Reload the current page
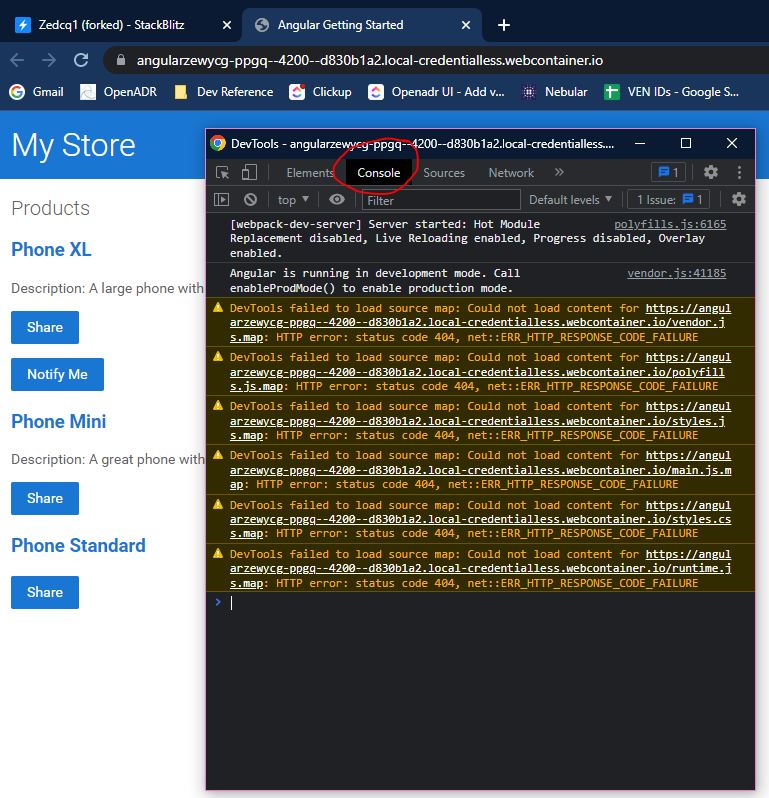Screen dimensions: 769x798 pos(81,60)
